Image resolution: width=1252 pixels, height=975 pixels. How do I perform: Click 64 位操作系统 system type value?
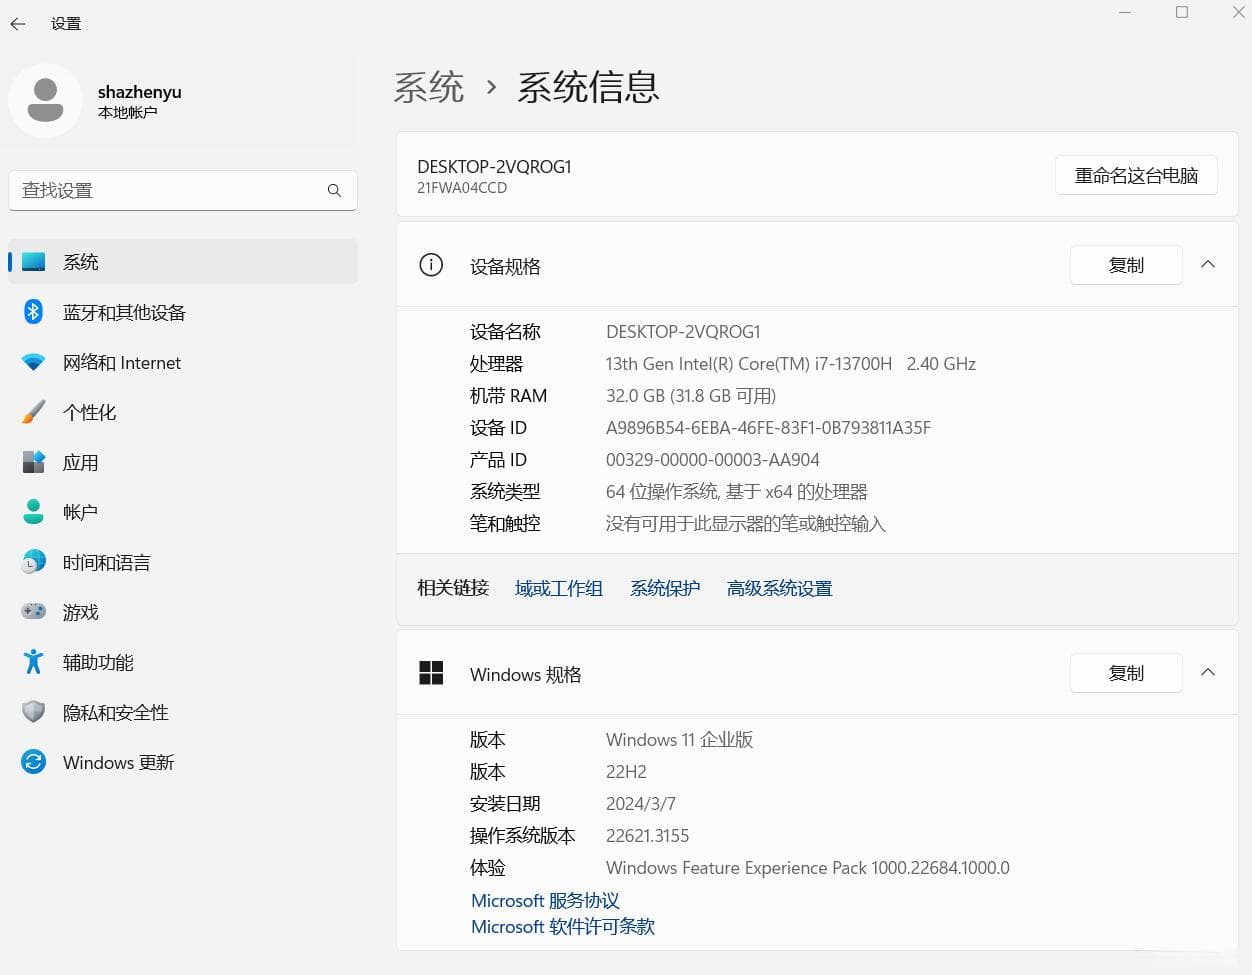point(737,492)
